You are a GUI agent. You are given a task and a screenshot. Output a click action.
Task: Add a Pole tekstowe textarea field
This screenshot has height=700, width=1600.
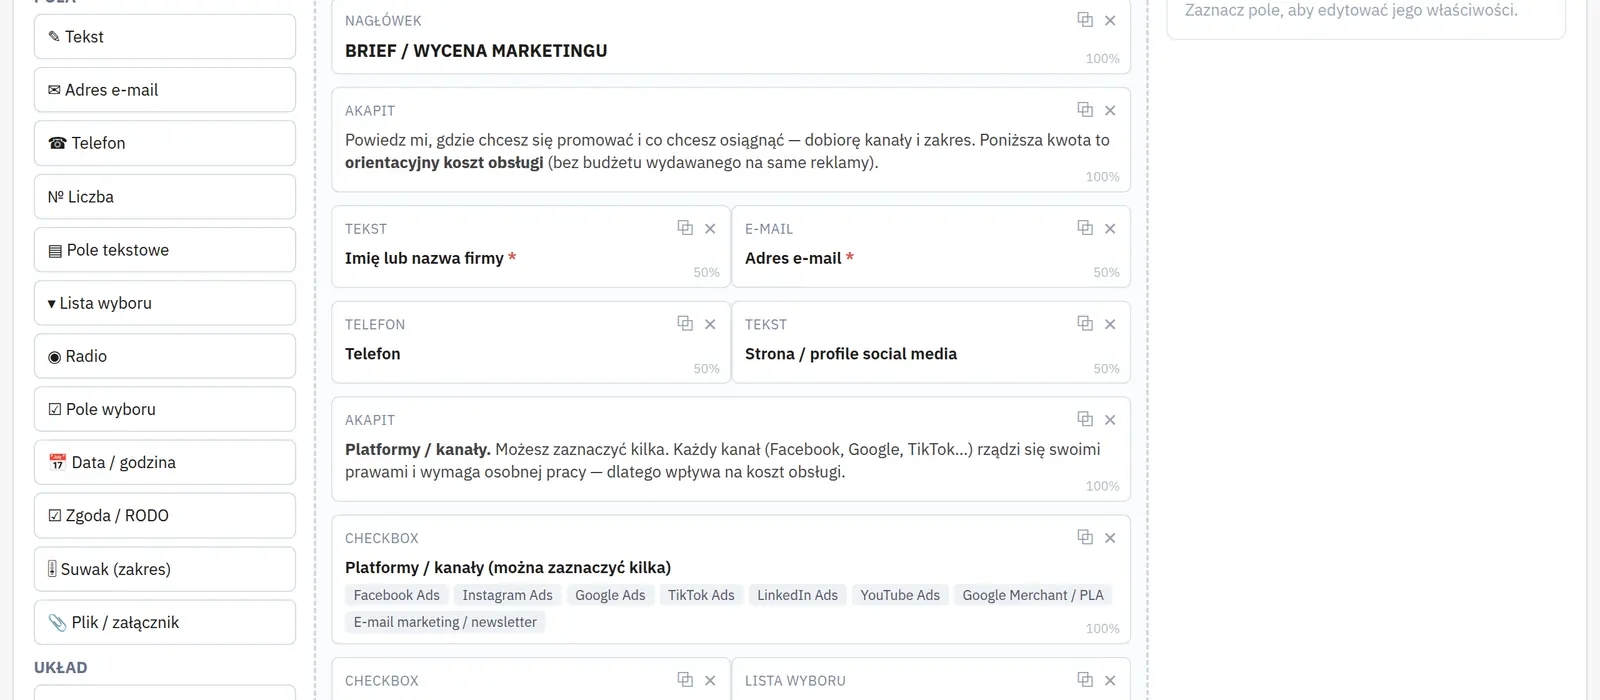[165, 250]
